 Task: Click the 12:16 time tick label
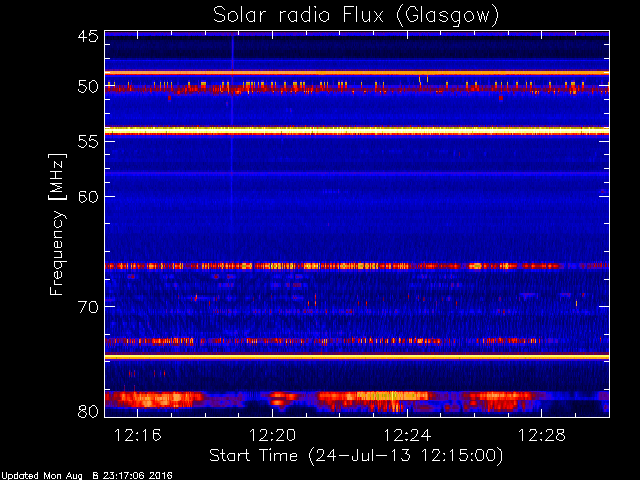point(138,435)
